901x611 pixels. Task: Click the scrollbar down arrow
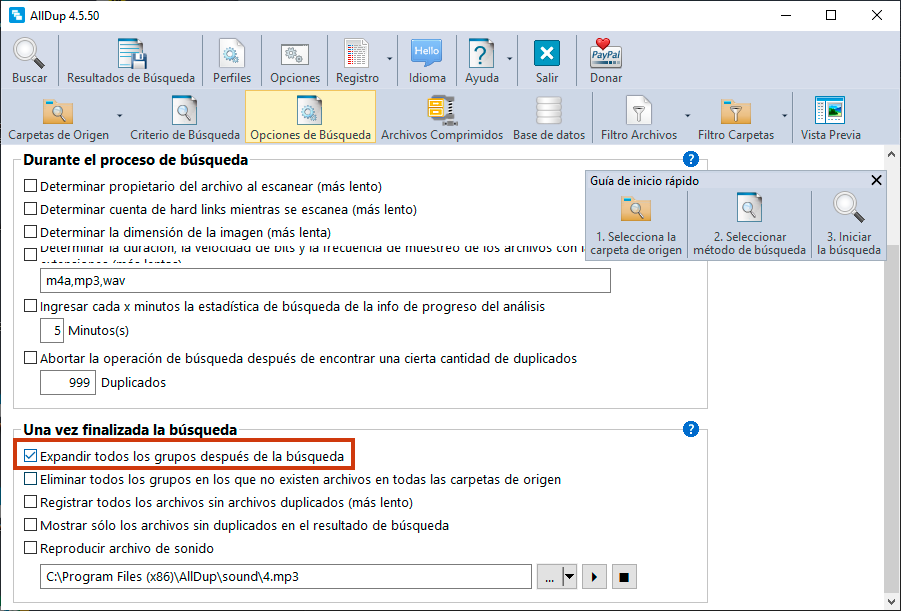pyautogui.click(x=891, y=602)
